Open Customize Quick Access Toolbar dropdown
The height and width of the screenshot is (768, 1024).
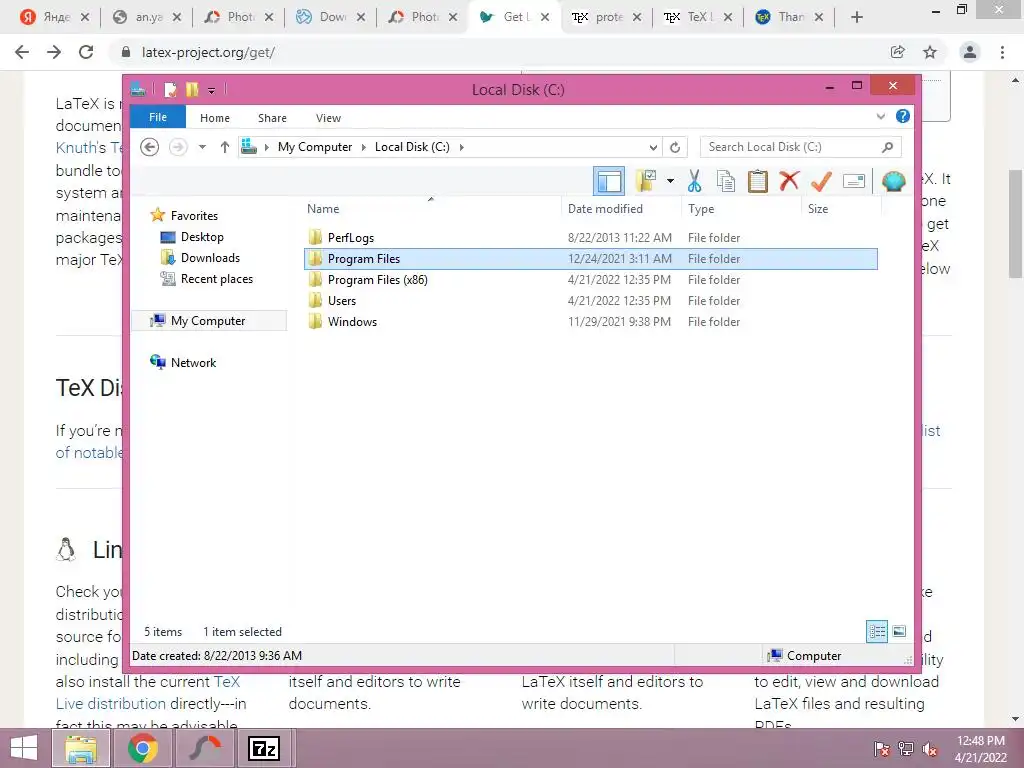click(212, 90)
